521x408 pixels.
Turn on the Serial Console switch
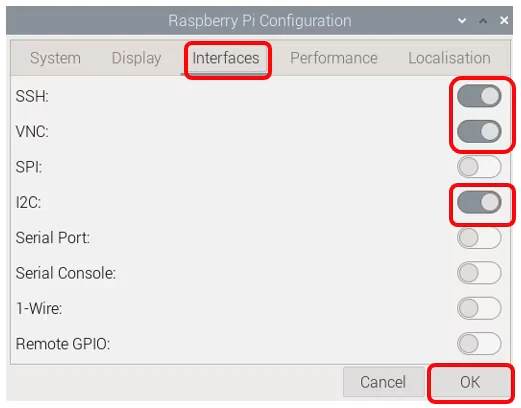479,273
